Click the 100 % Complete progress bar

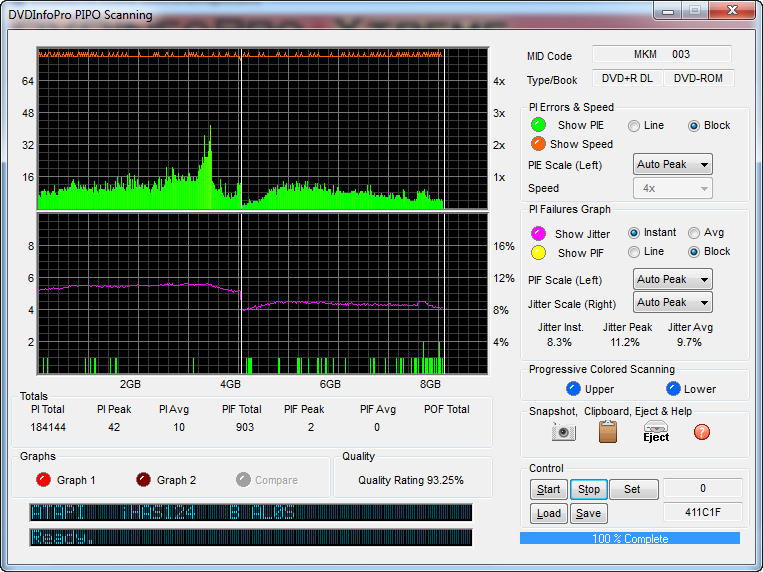[x=630, y=538]
